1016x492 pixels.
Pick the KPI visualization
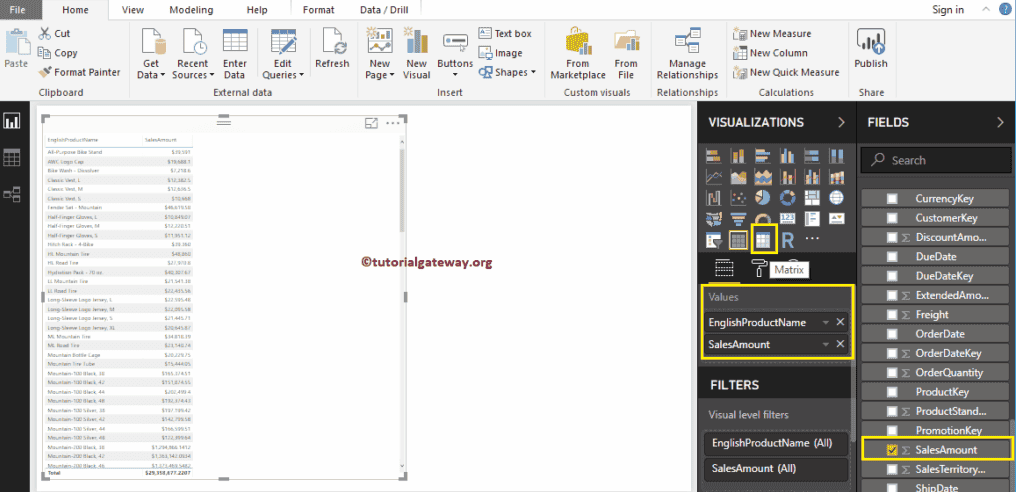pyautogui.click(x=837, y=218)
